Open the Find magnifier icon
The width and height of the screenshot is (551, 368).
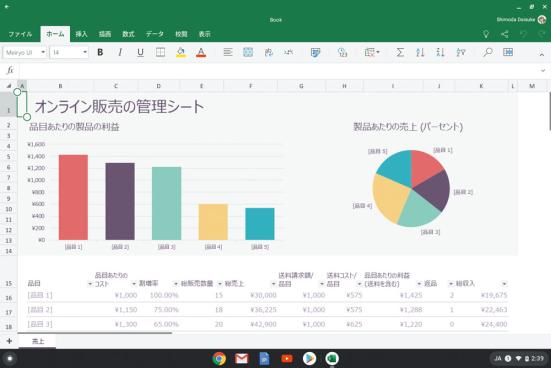point(487,52)
